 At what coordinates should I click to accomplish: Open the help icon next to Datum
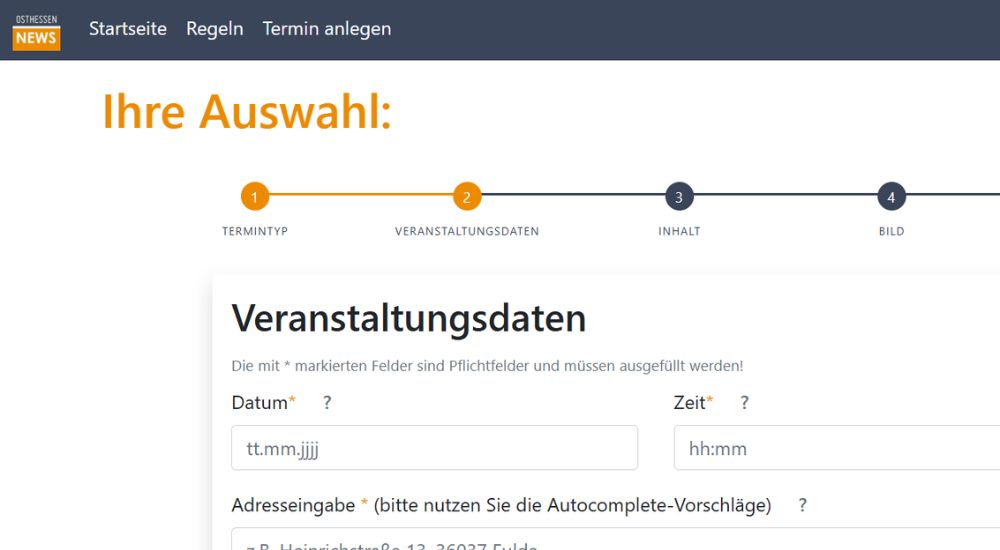[327, 403]
